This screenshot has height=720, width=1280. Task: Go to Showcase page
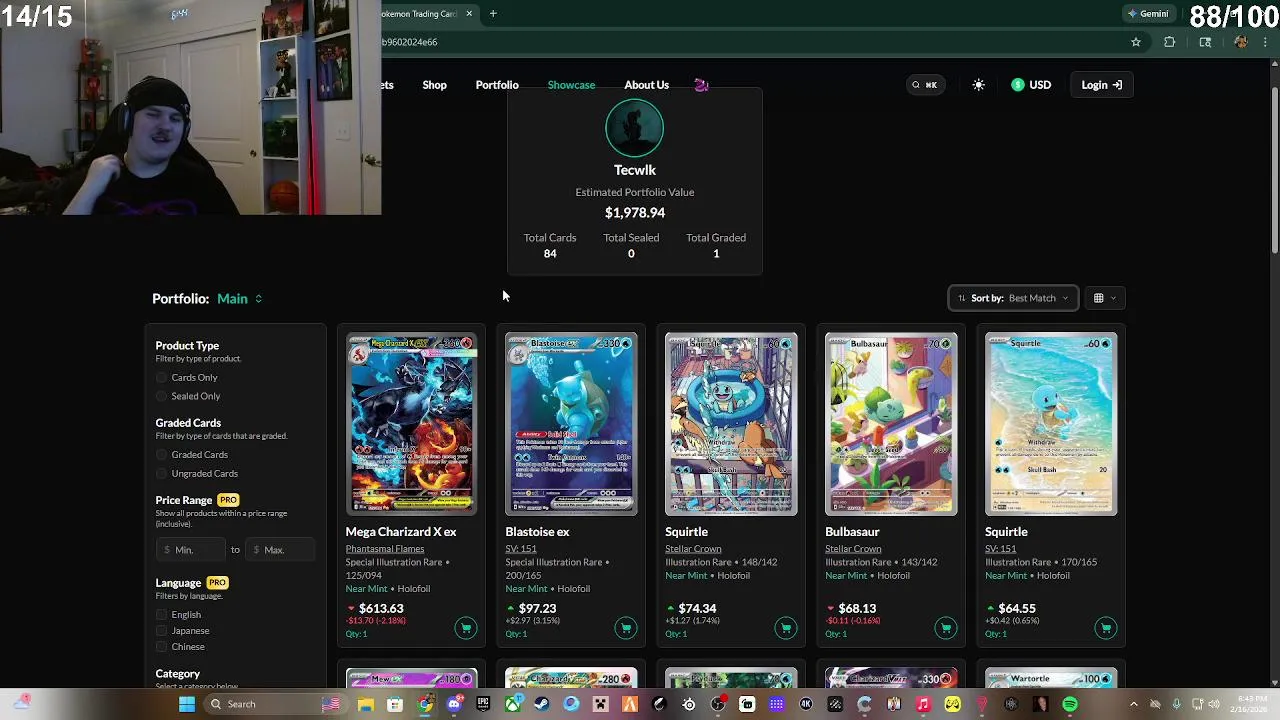tap(571, 85)
